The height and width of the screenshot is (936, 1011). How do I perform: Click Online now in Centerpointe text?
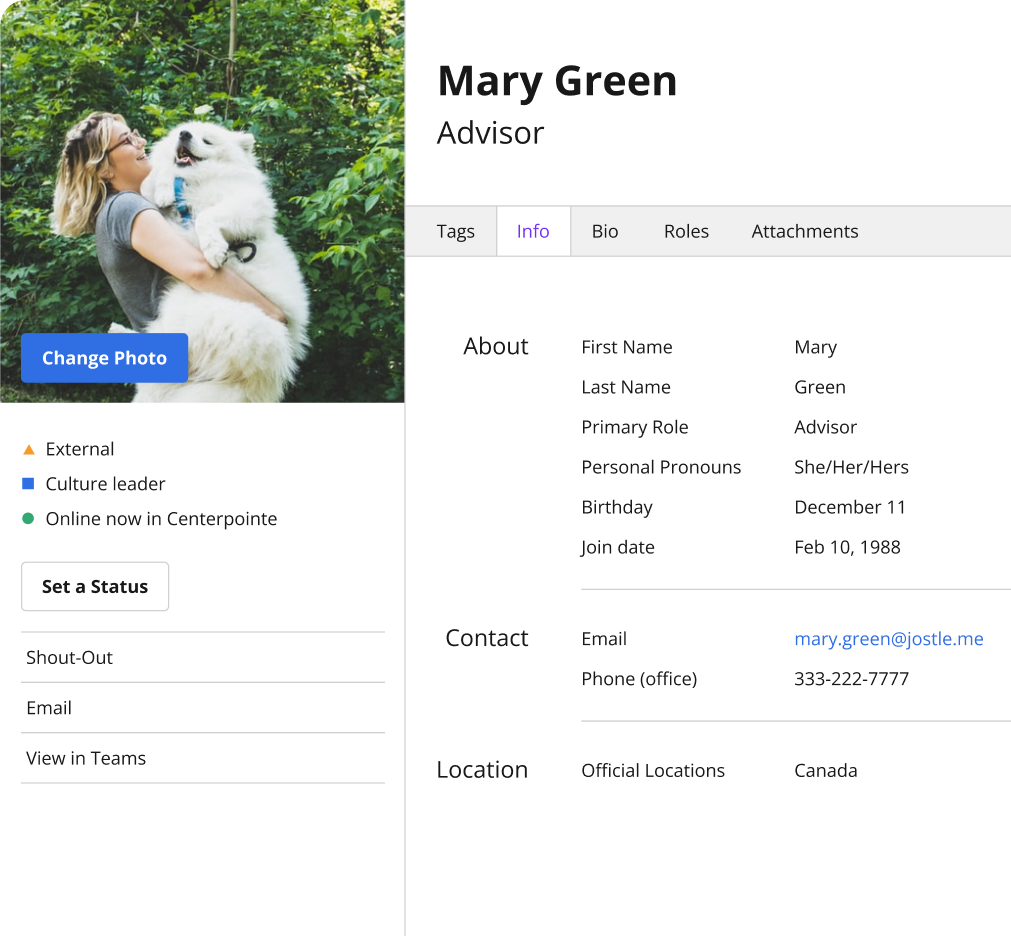(x=161, y=519)
